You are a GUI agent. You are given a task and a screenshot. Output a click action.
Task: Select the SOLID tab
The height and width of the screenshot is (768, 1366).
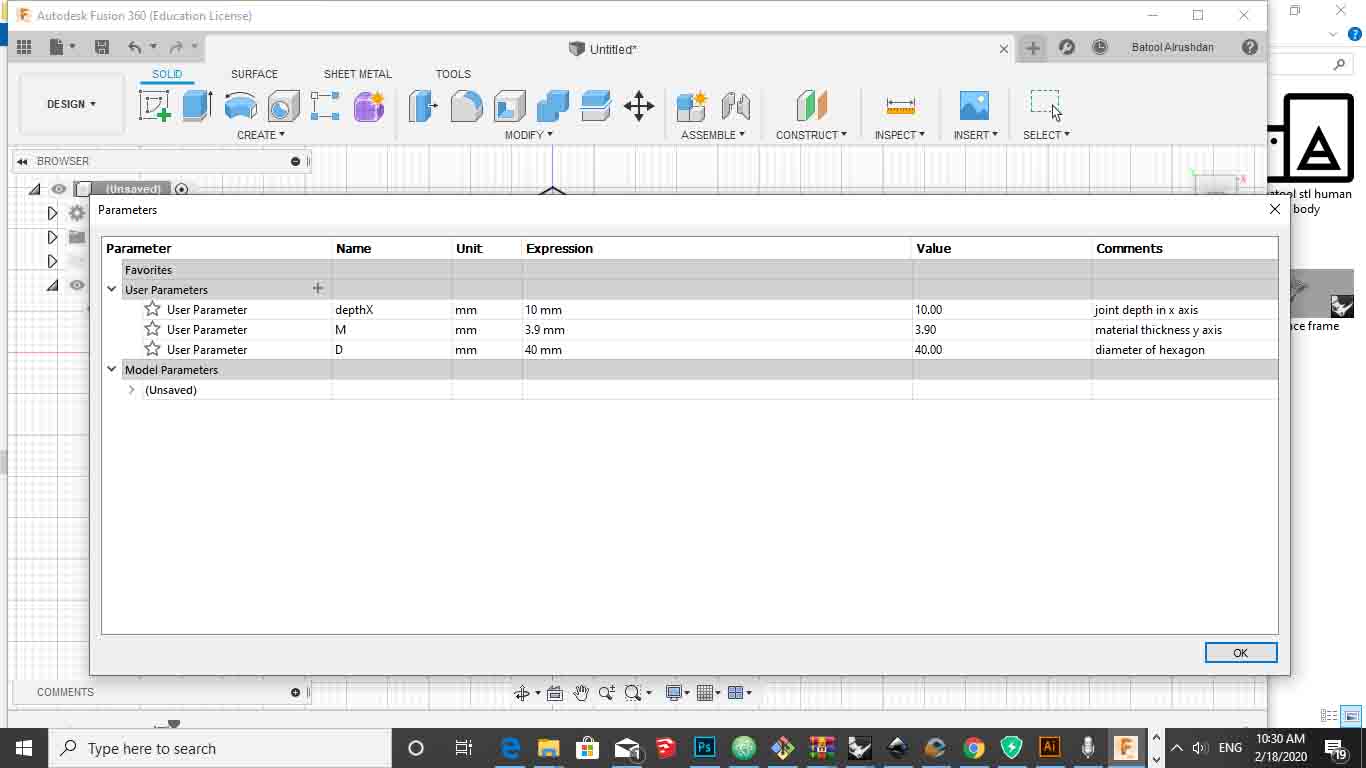click(167, 74)
